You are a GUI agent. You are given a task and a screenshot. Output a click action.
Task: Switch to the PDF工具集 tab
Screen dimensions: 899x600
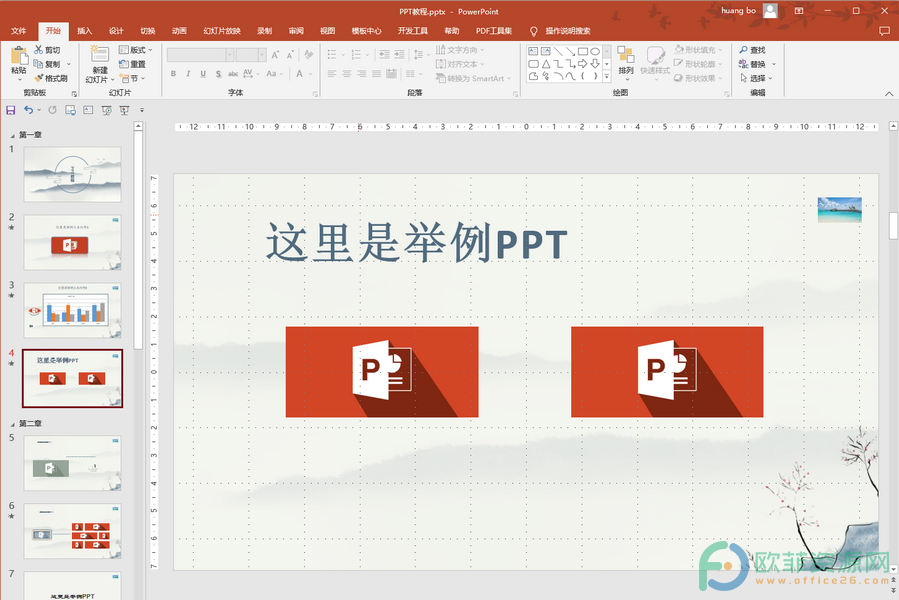[494, 31]
